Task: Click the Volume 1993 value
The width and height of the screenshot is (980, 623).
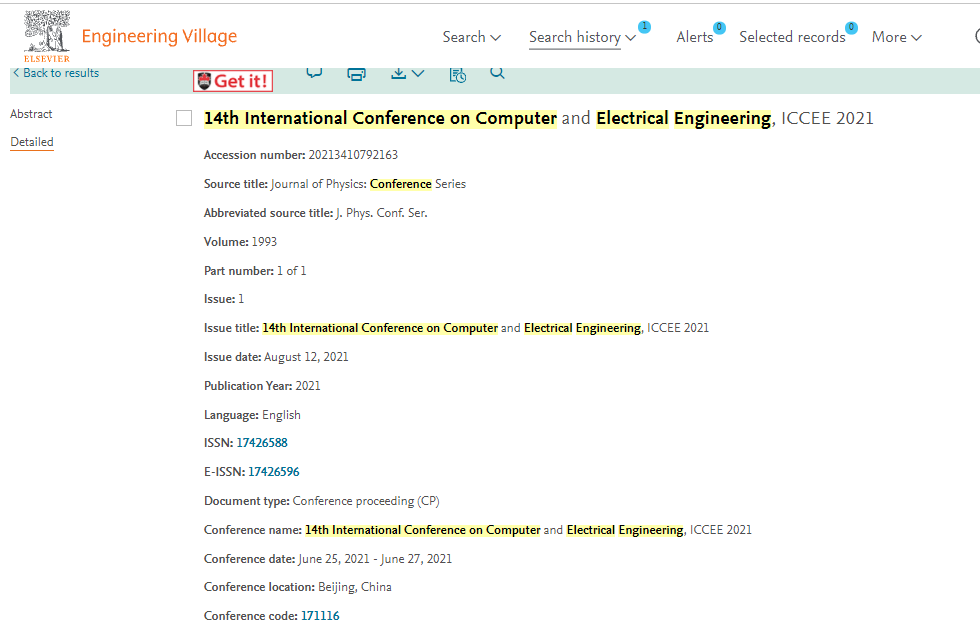Action: (264, 242)
